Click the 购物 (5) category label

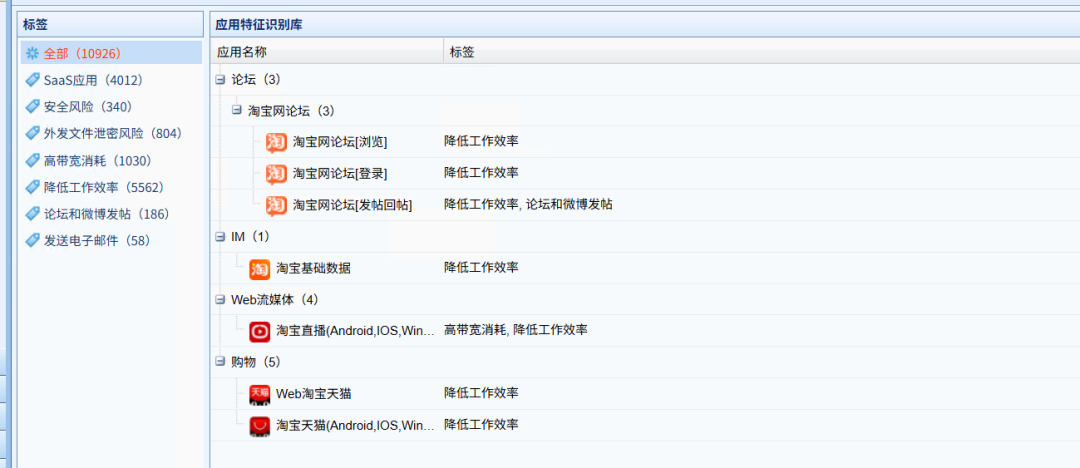point(256,361)
